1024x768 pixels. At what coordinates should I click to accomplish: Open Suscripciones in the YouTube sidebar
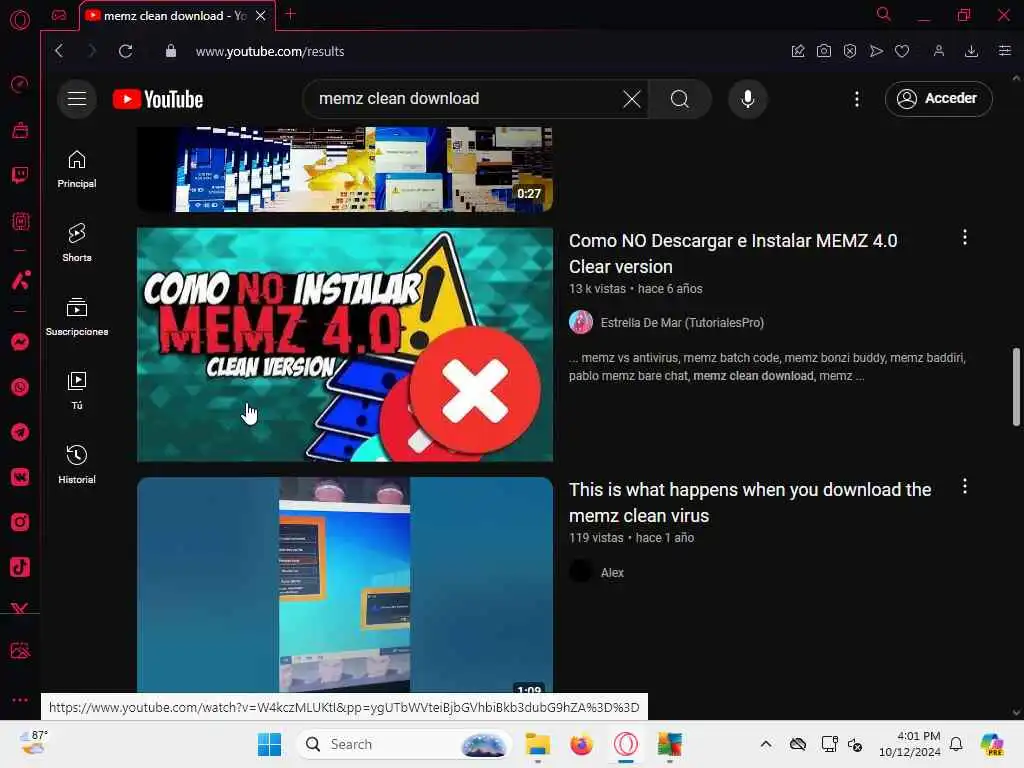76,317
